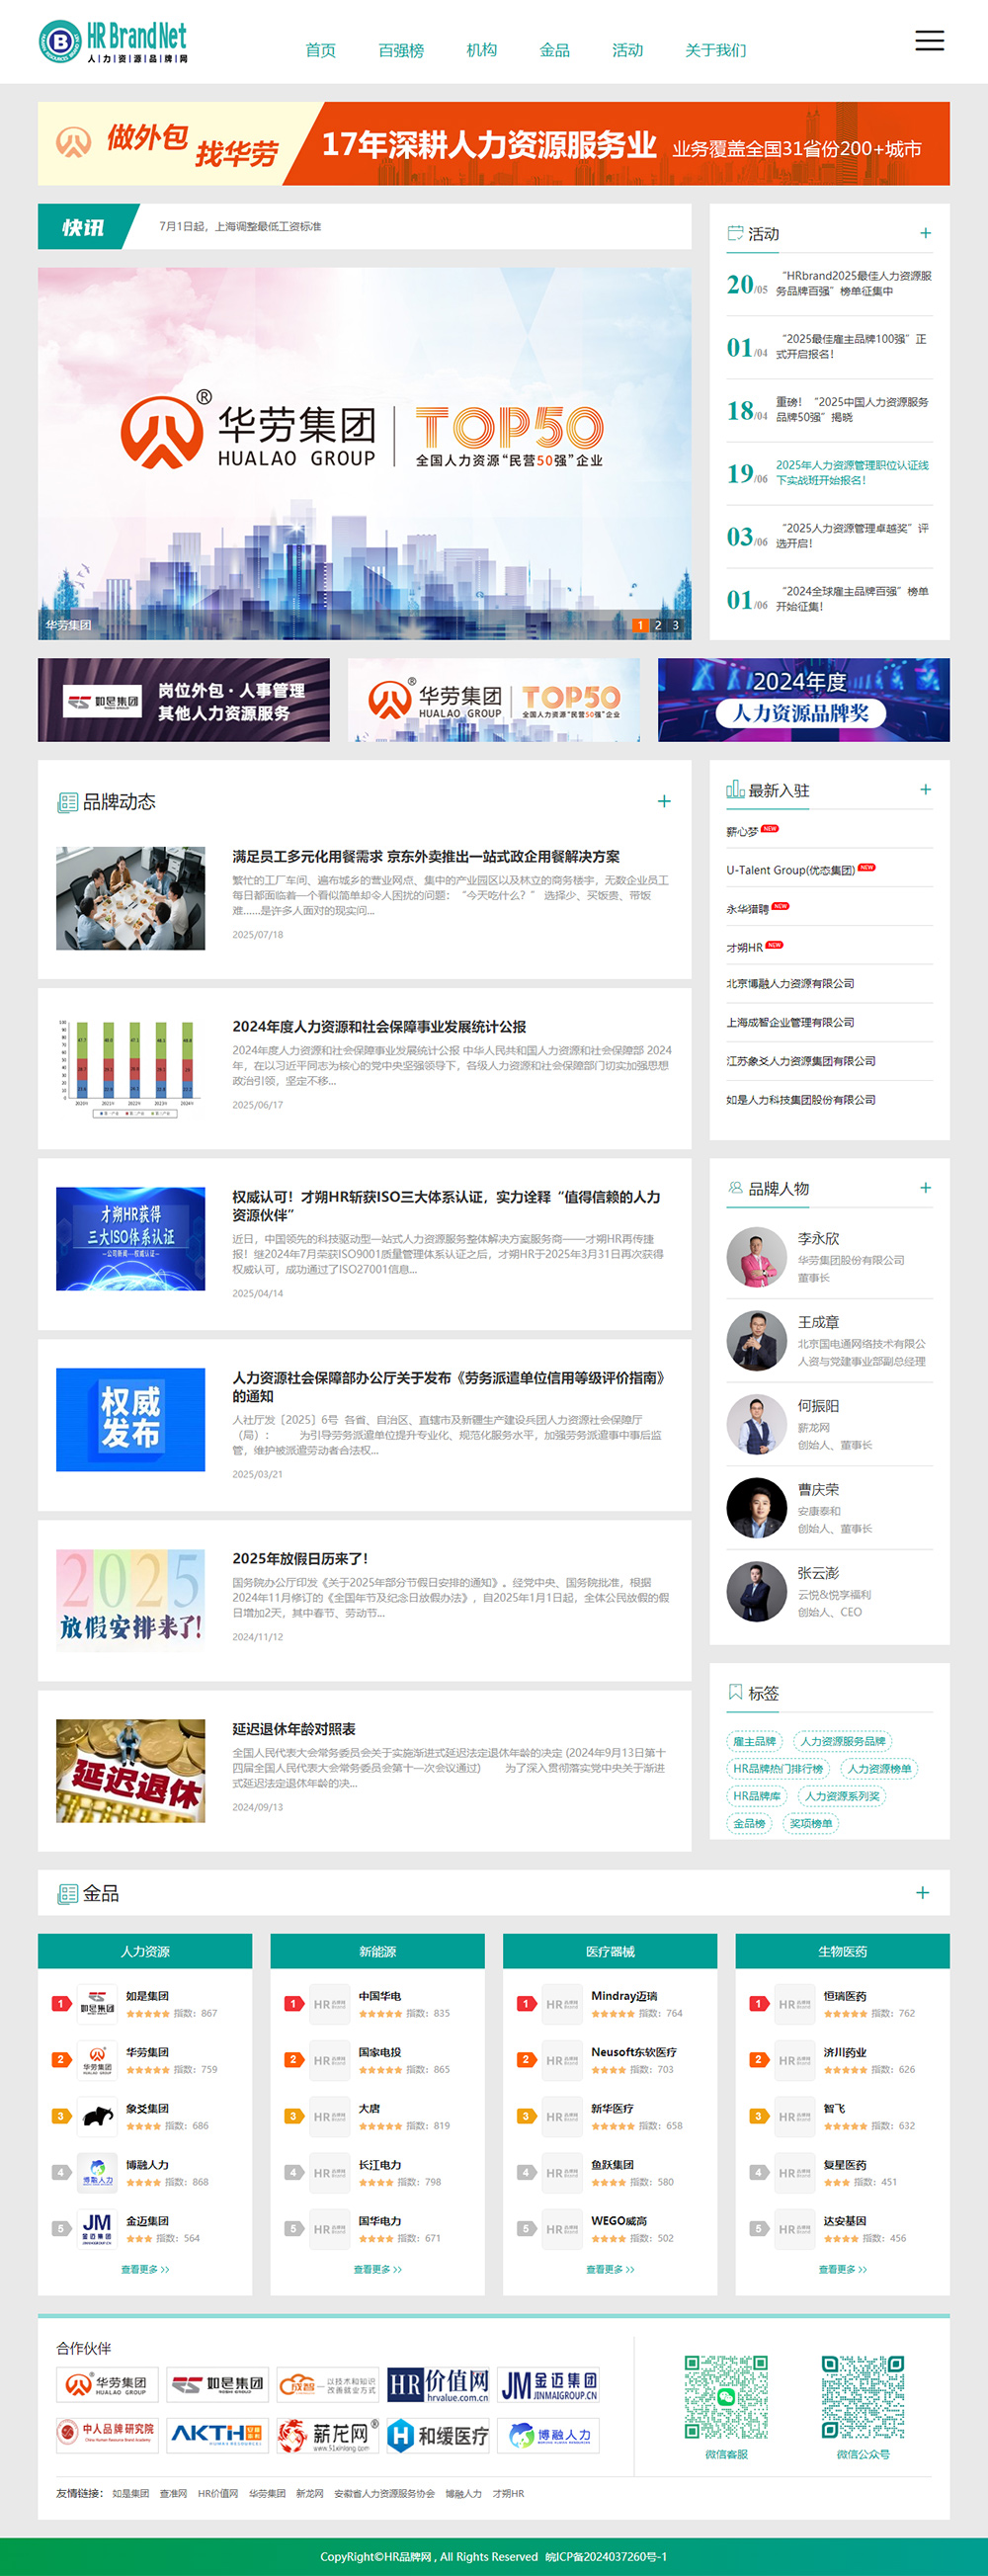This screenshot has height=2576, width=988.
Task: Select the 雇主品牌 tag
Action: 754,1741
